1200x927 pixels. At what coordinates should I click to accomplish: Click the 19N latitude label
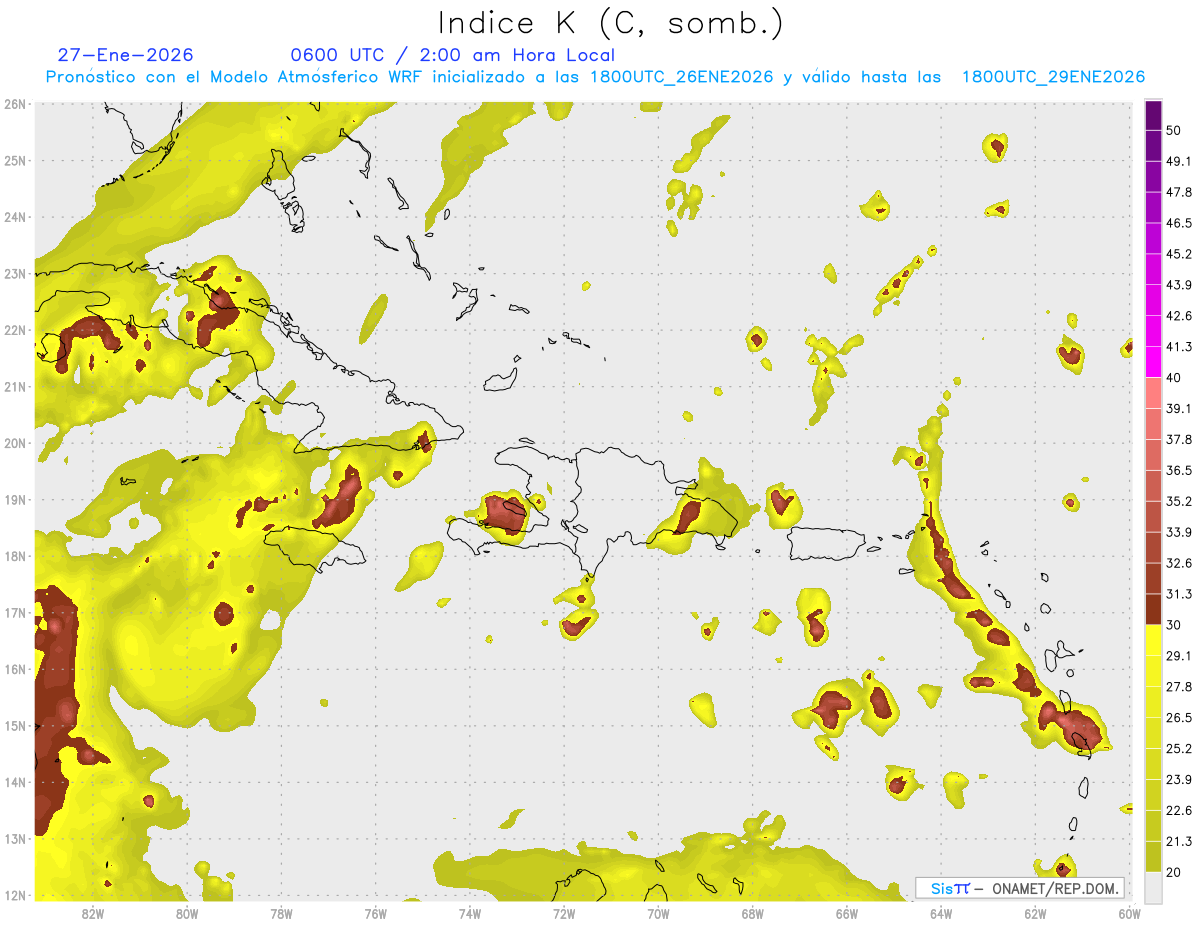click(x=15, y=499)
